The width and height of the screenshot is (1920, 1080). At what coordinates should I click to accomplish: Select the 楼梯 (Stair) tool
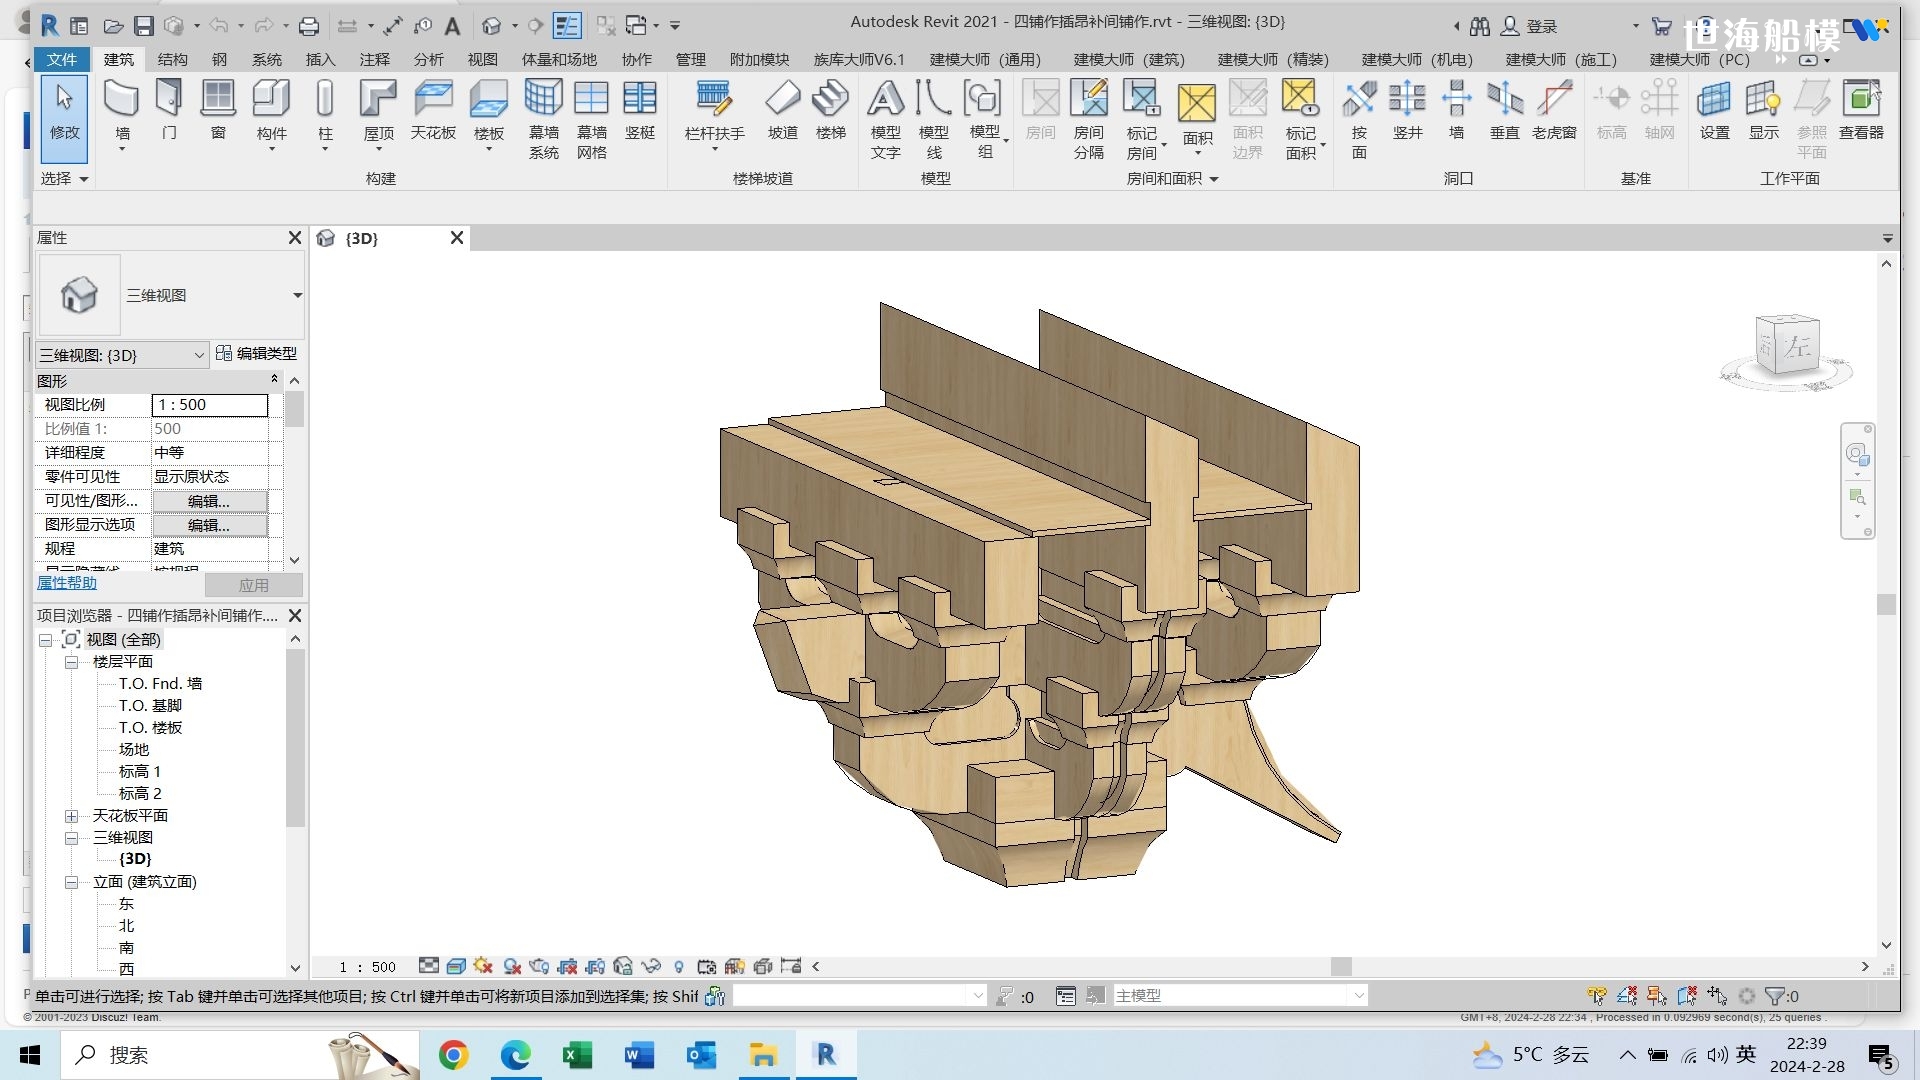pos(831,110)
